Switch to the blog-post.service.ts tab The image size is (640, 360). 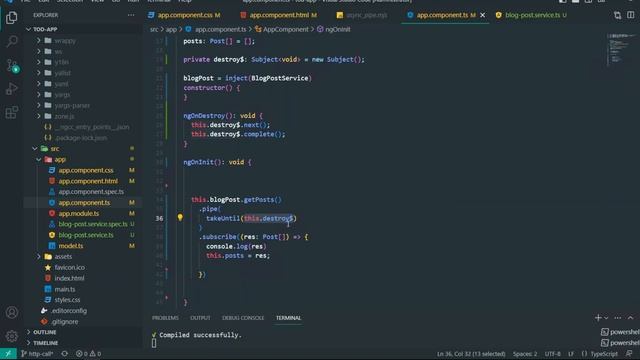pyautogui.click(x=531, y=15)
